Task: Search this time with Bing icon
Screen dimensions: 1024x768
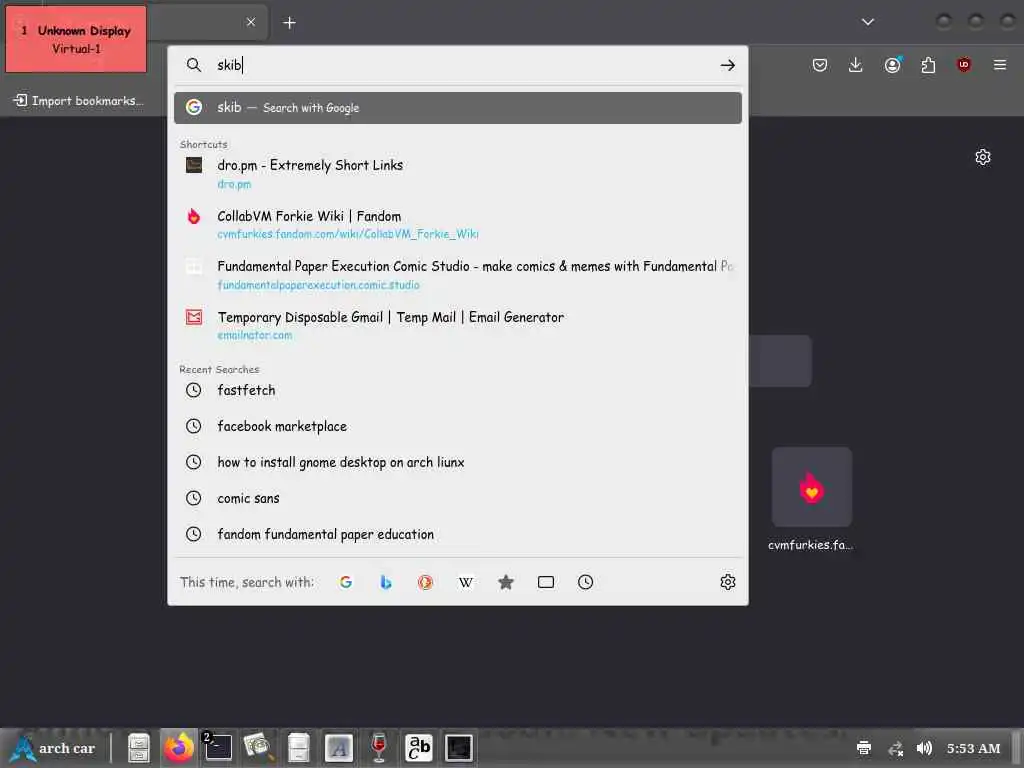Action: [x=385, y=582]
